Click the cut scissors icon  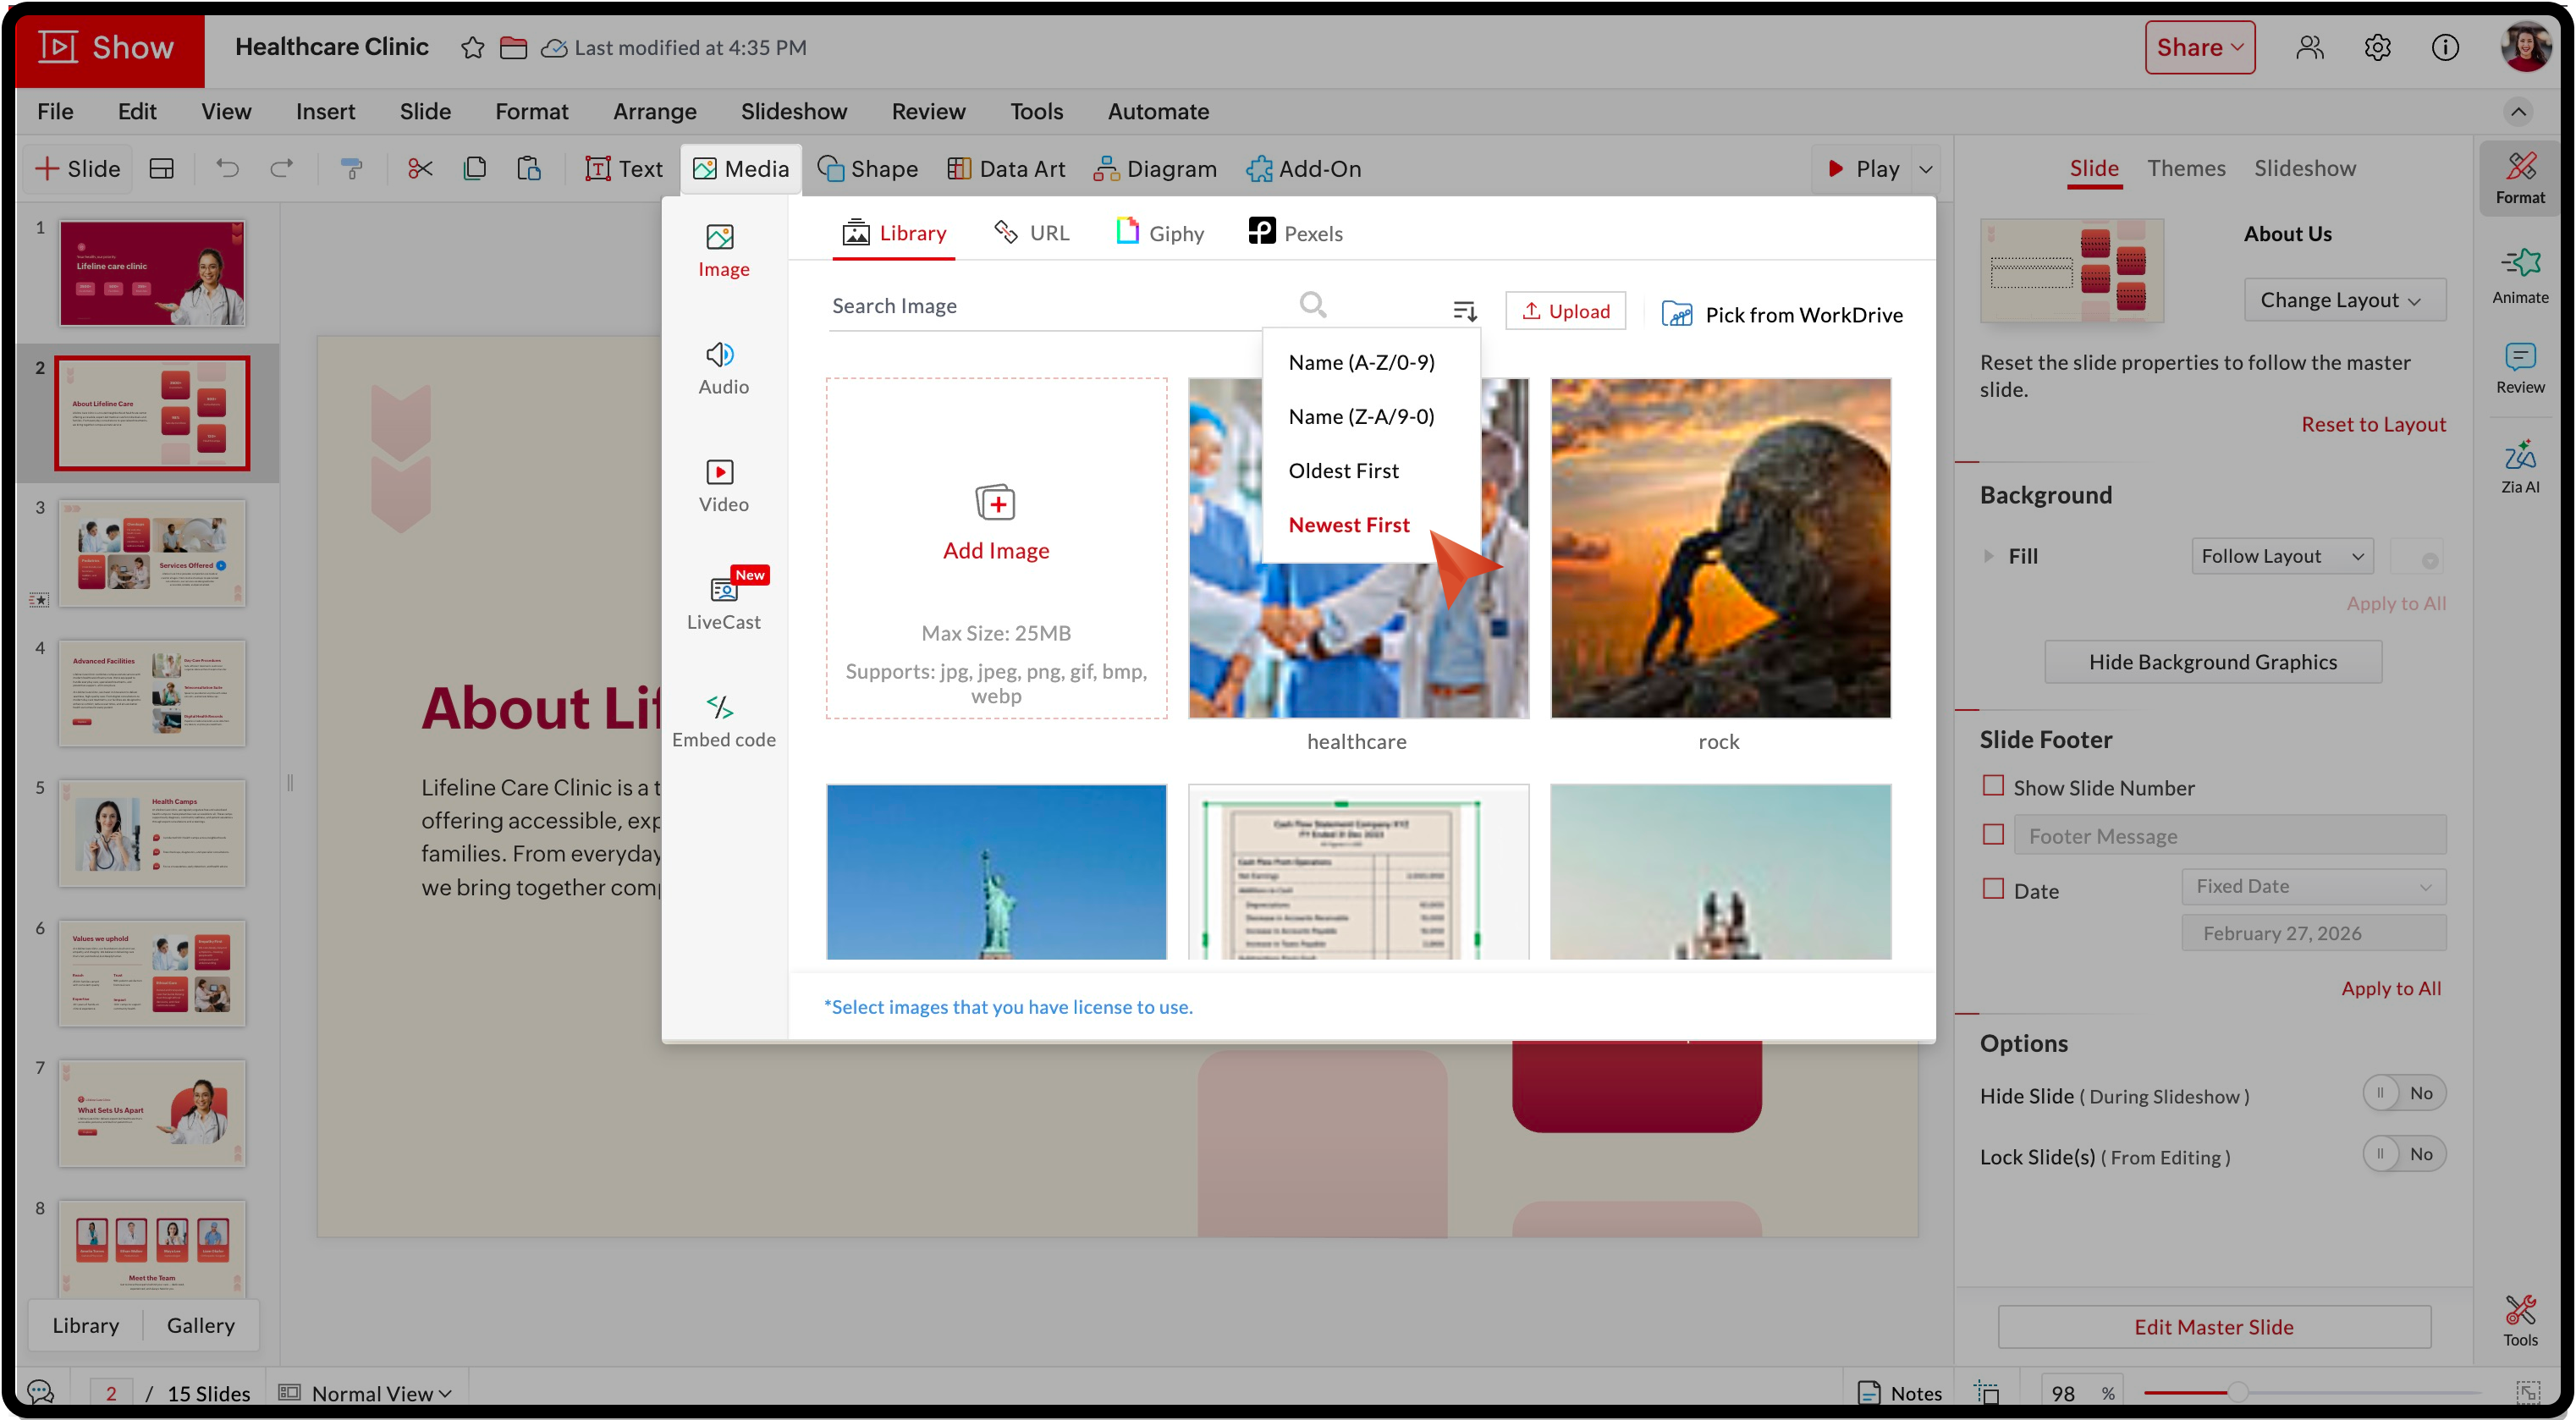(x=420, y=168)
